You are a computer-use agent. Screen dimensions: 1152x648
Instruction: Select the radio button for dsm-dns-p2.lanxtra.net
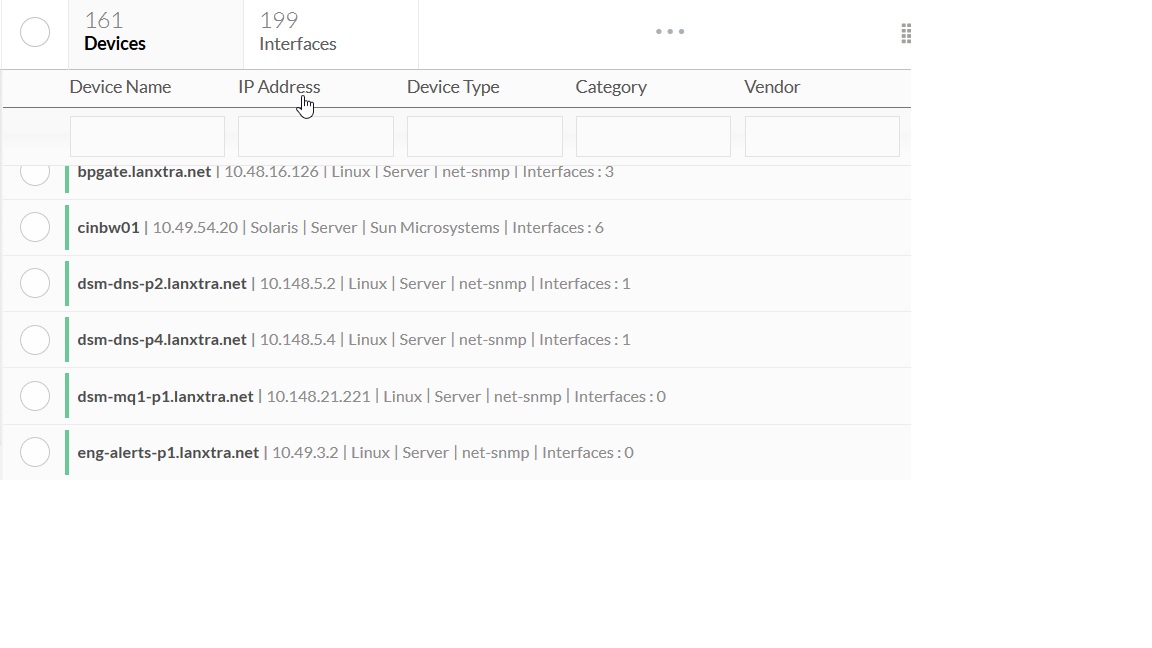35,283
